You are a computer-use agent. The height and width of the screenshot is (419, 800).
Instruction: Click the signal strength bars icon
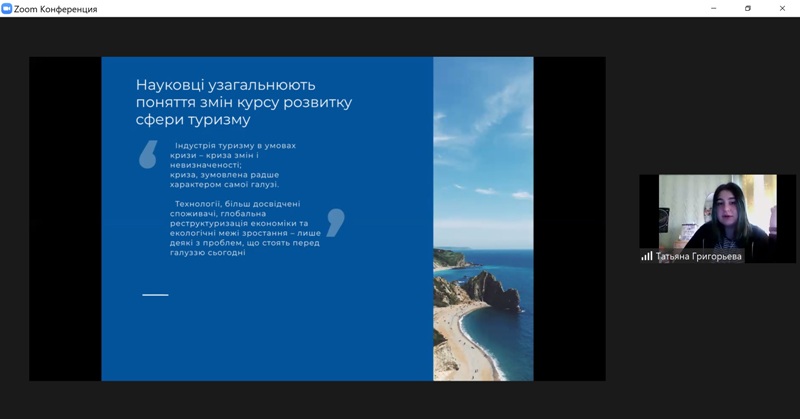[647, 256]
